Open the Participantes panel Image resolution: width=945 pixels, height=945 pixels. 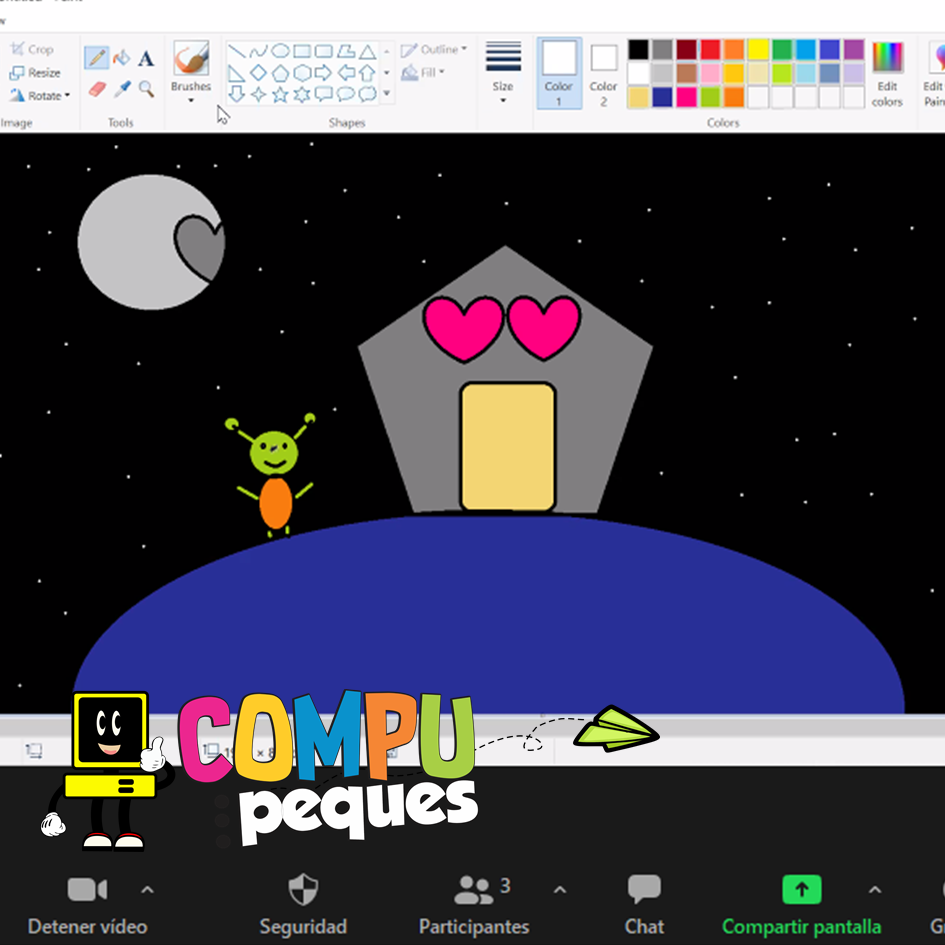(x=474, y=889)
